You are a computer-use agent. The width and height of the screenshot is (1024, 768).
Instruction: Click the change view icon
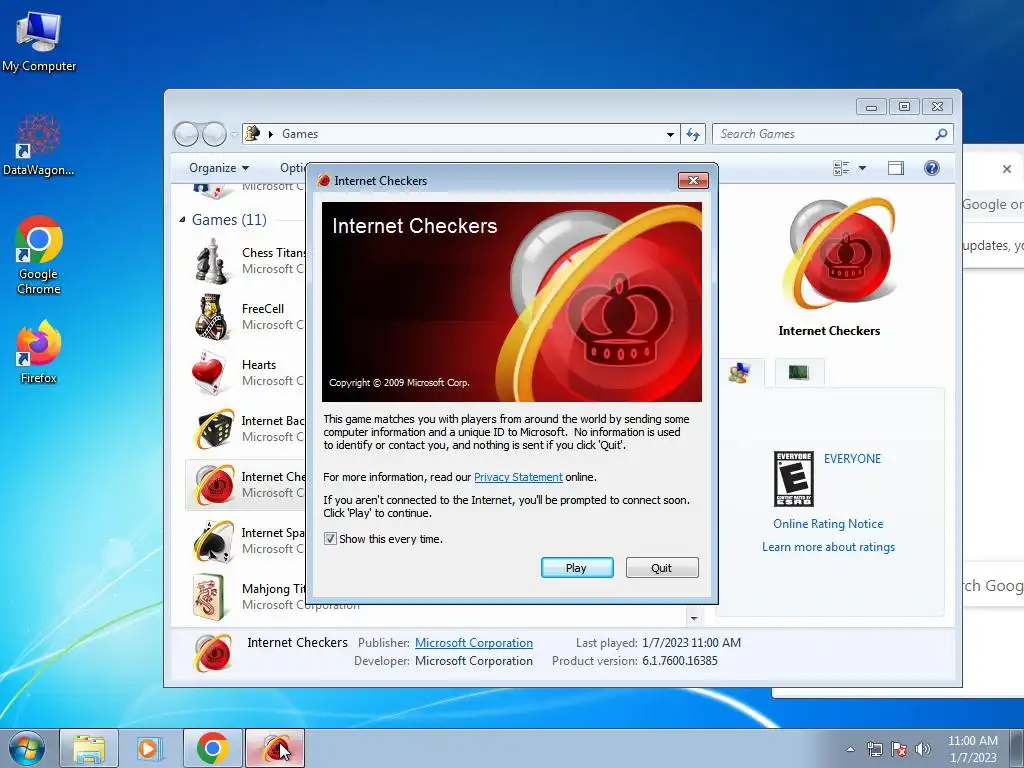(841, 168)
